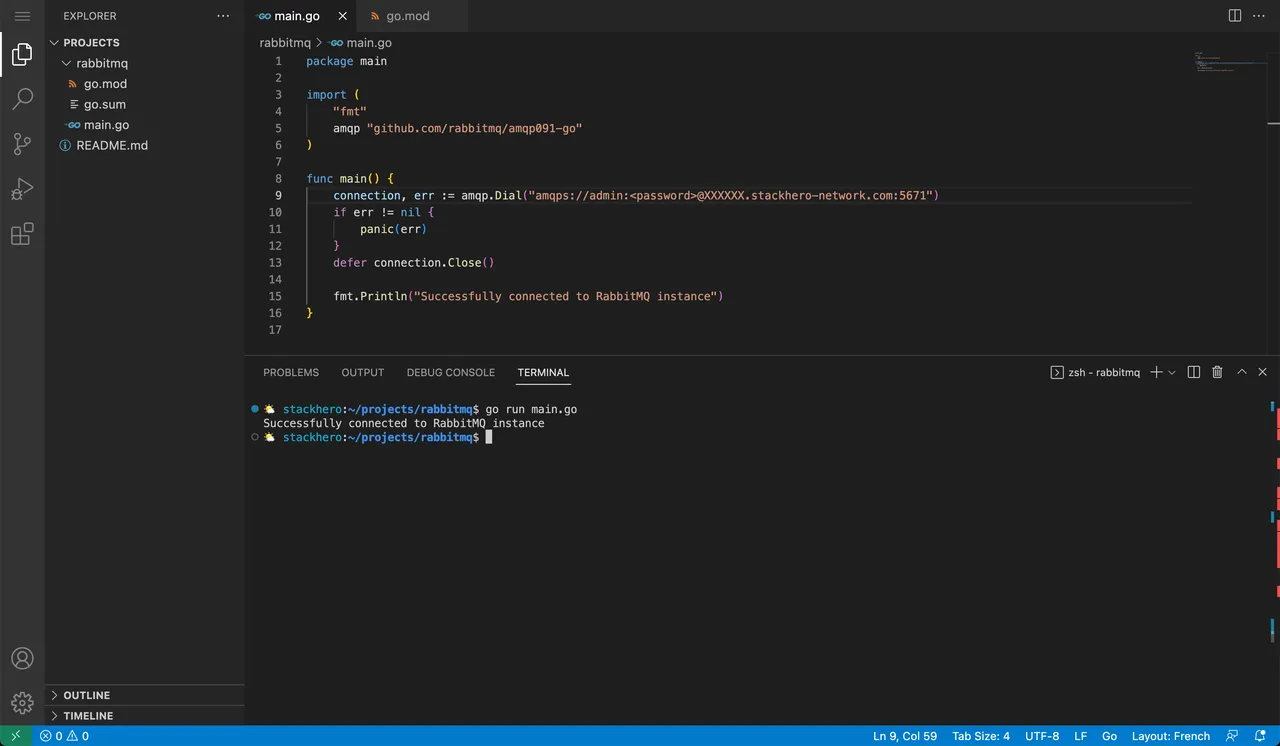Open go.mod in file explorer
The height and width of the screenshot is (746, 1280).
coord(144,84)
